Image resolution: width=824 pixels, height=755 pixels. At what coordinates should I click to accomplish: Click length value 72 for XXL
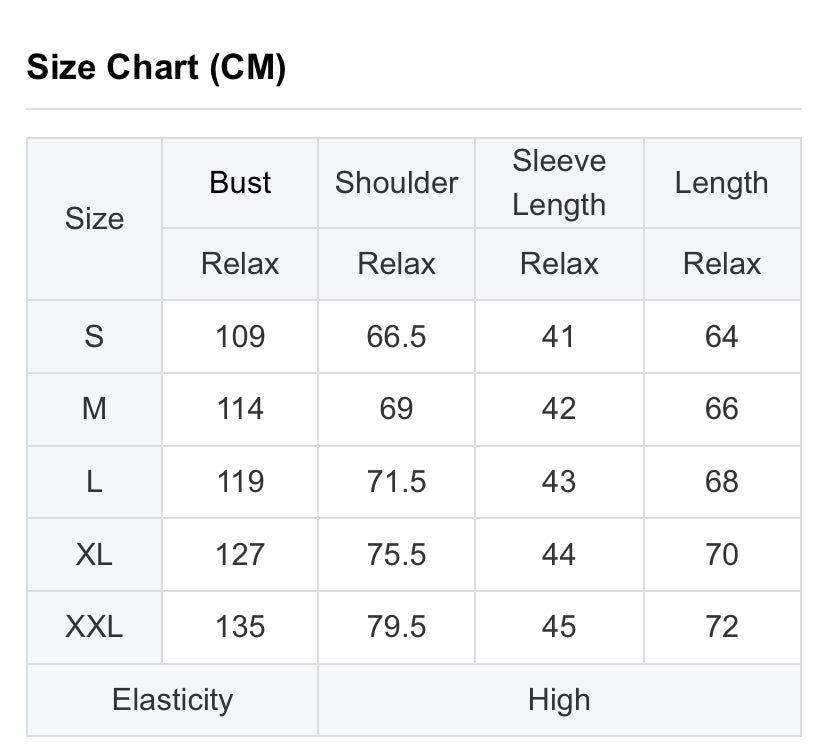[x=722, y=627]
